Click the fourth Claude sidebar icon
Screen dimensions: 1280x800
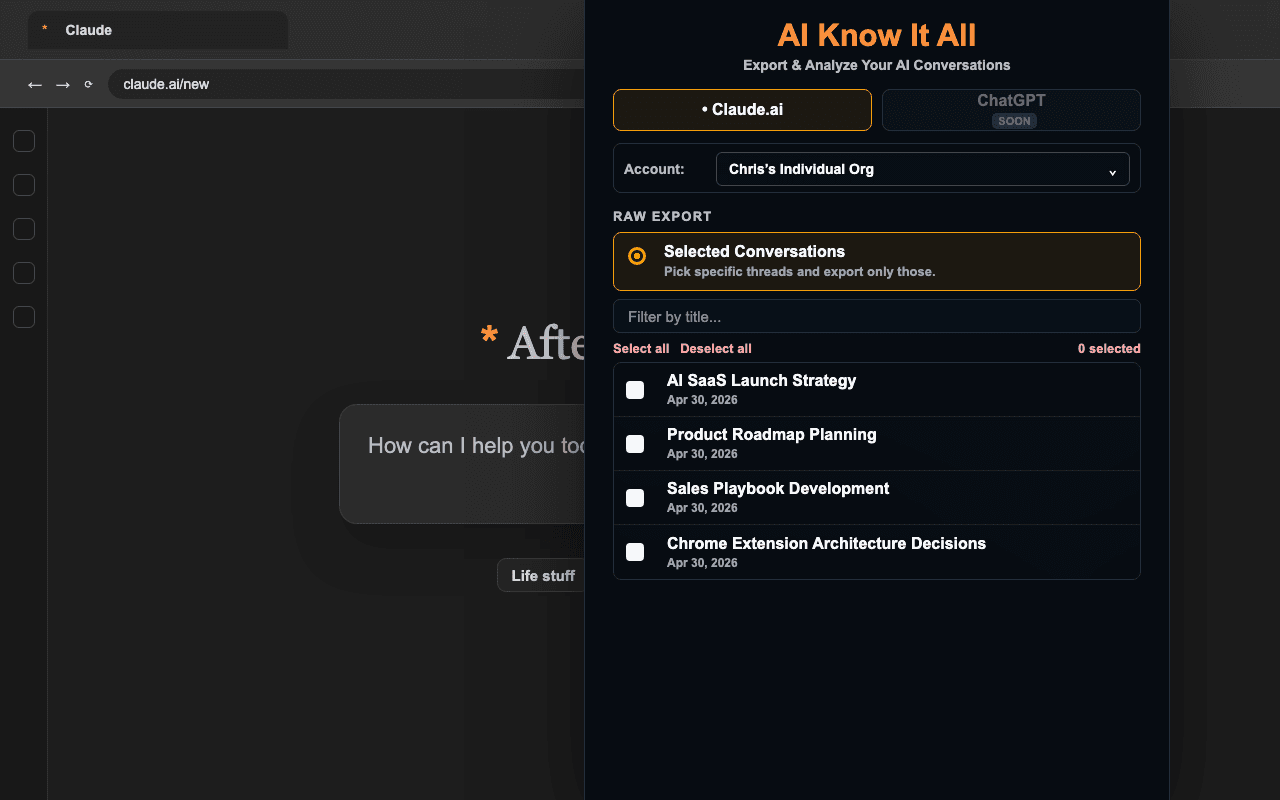point(24,273)
